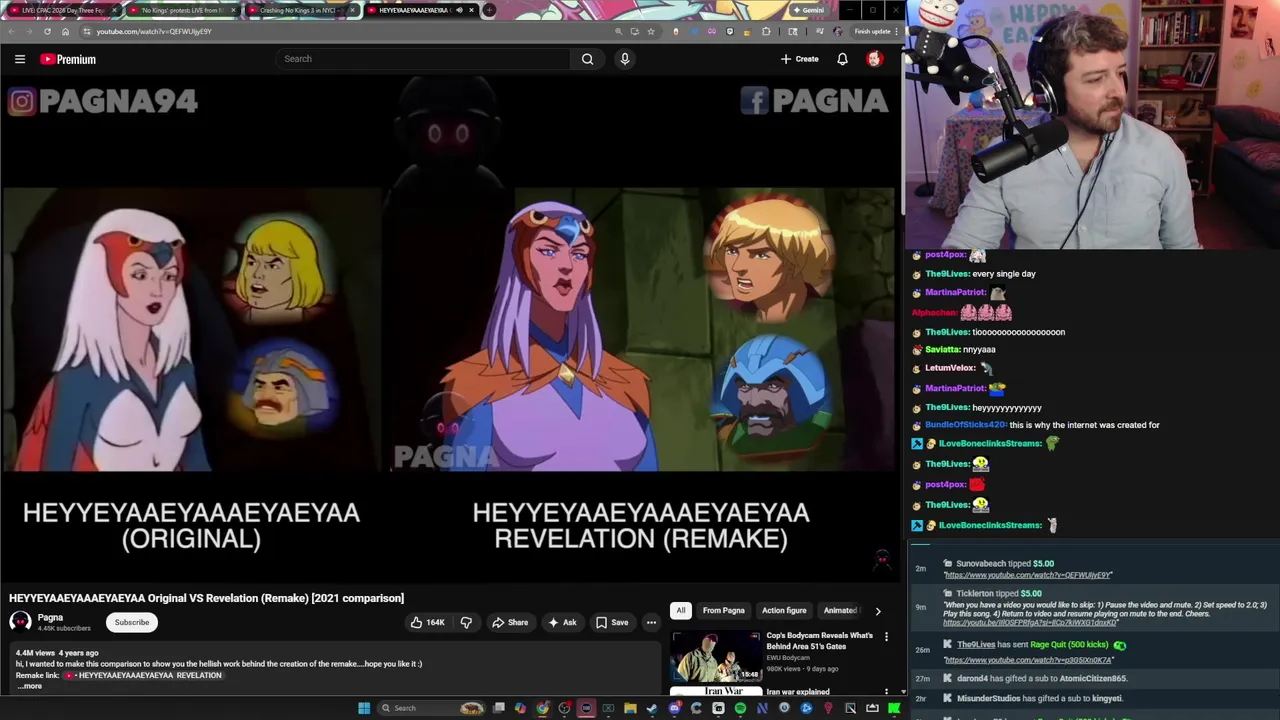The width and height of the screenshot is (1280, 720).
Task: Bookmark this page with the star icon
Action: (x=651, y=32)
